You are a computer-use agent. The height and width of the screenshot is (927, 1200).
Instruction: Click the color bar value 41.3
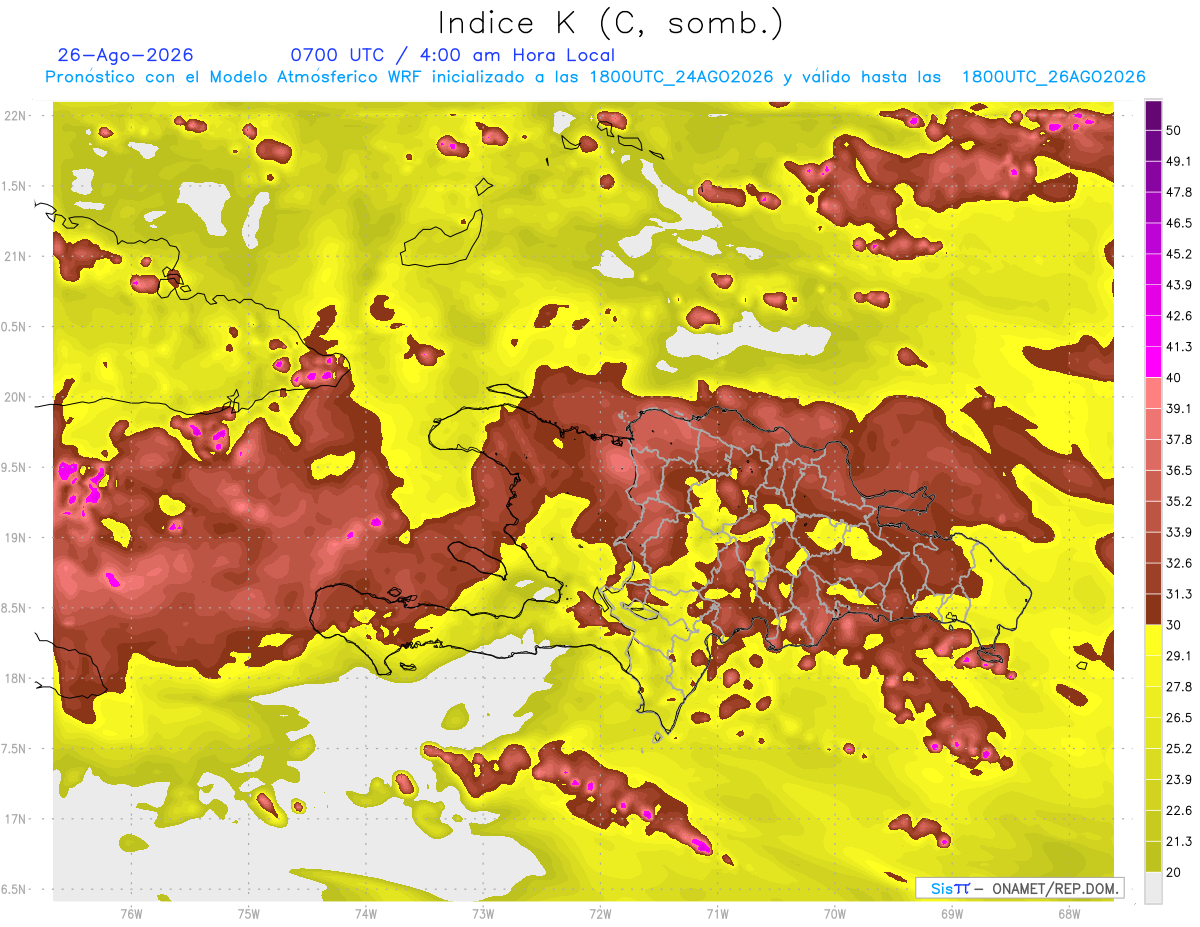coord(1179,347)
